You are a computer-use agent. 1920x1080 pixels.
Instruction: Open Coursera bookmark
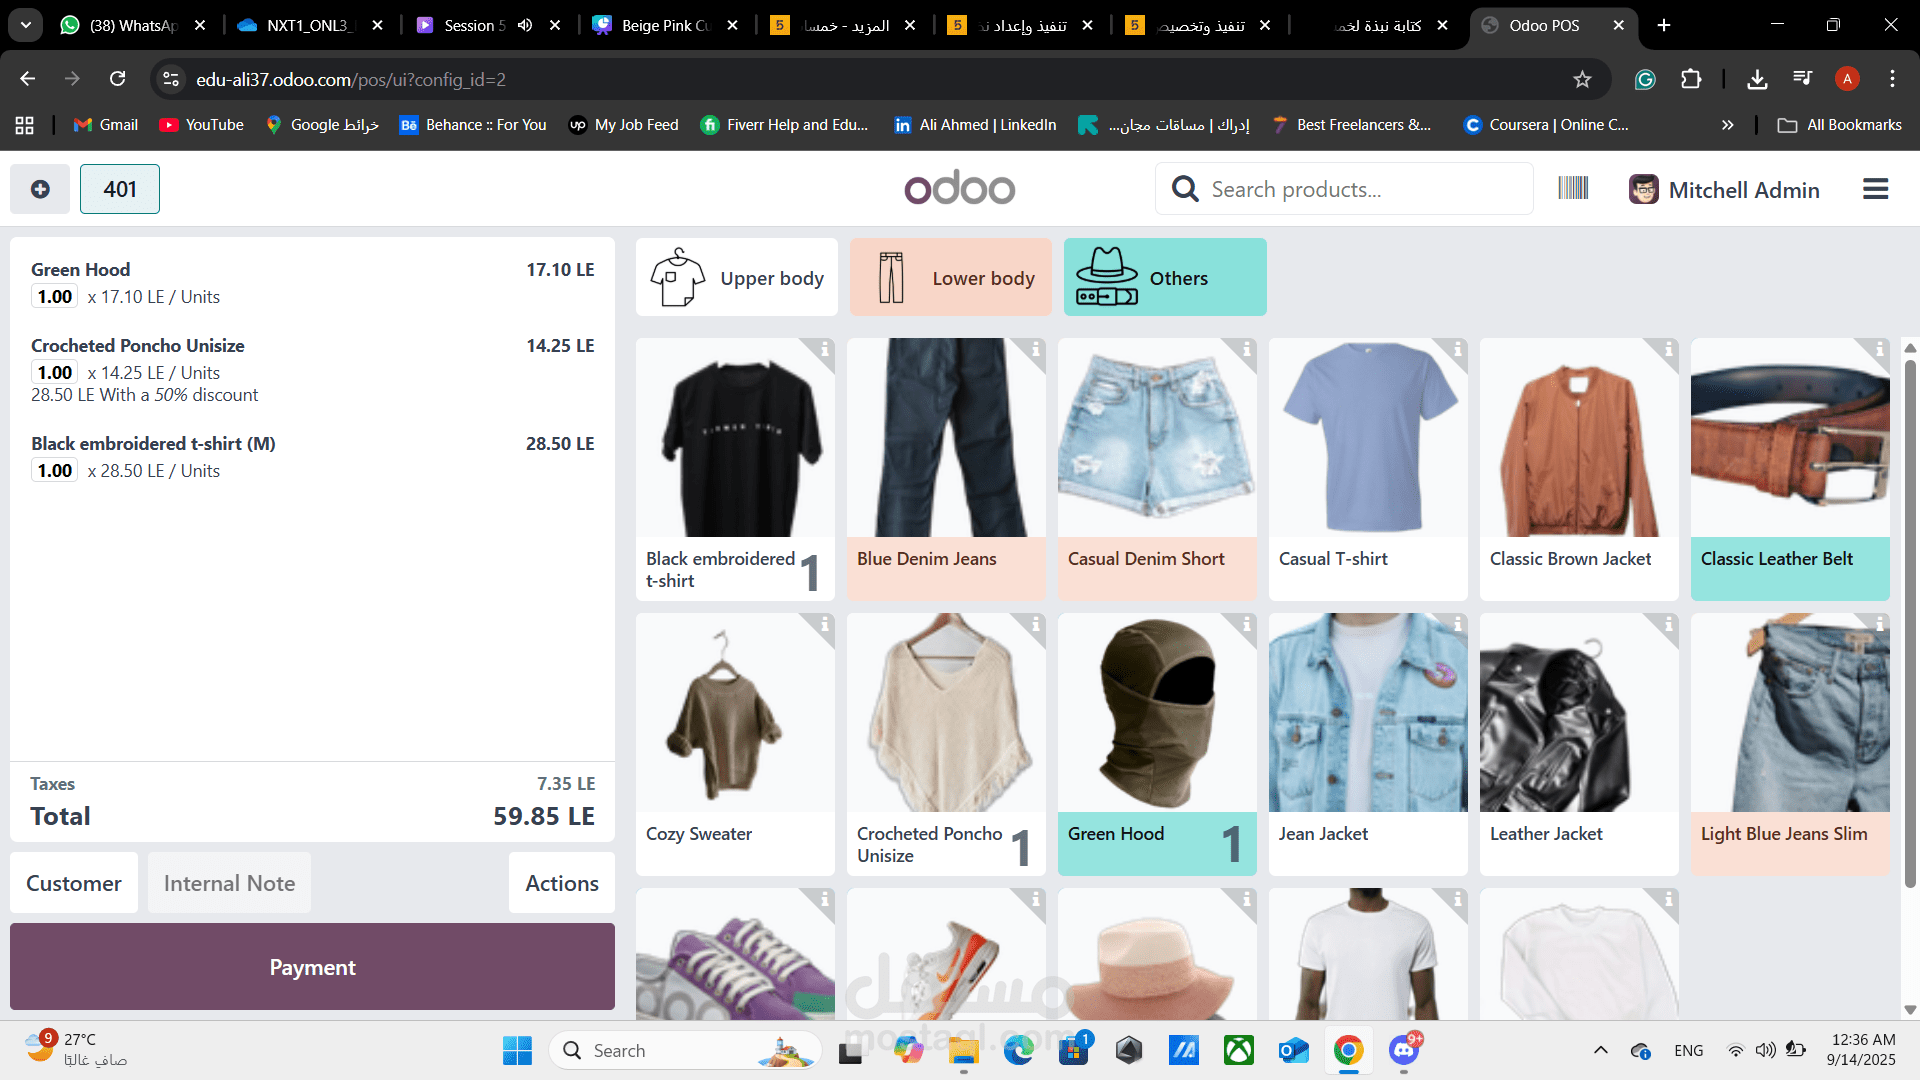click(1546, 125)
